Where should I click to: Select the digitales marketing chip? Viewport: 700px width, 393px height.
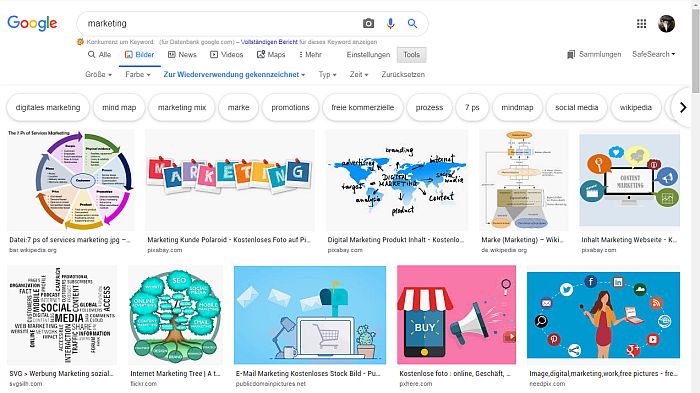pos(48,108)
